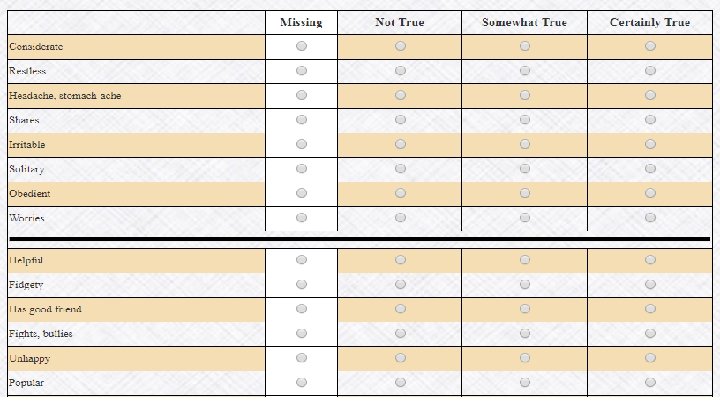The image size is (720, 405).
Task: Select Missing for Considerate row
Action: [301, 46]
